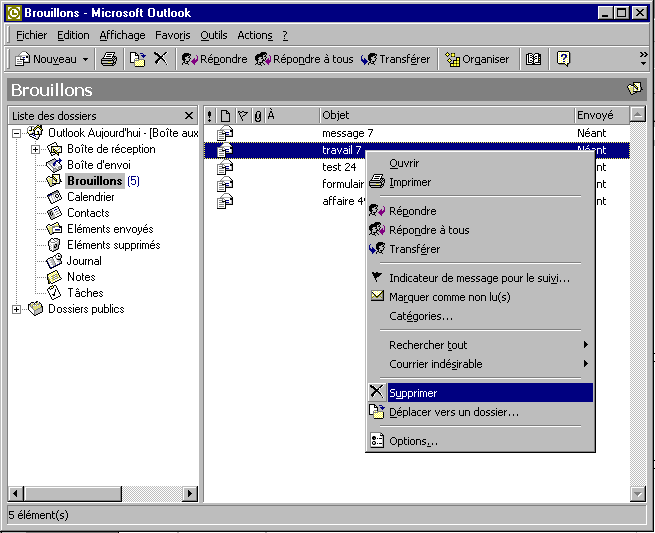Open Notes folder

[81, 277]
